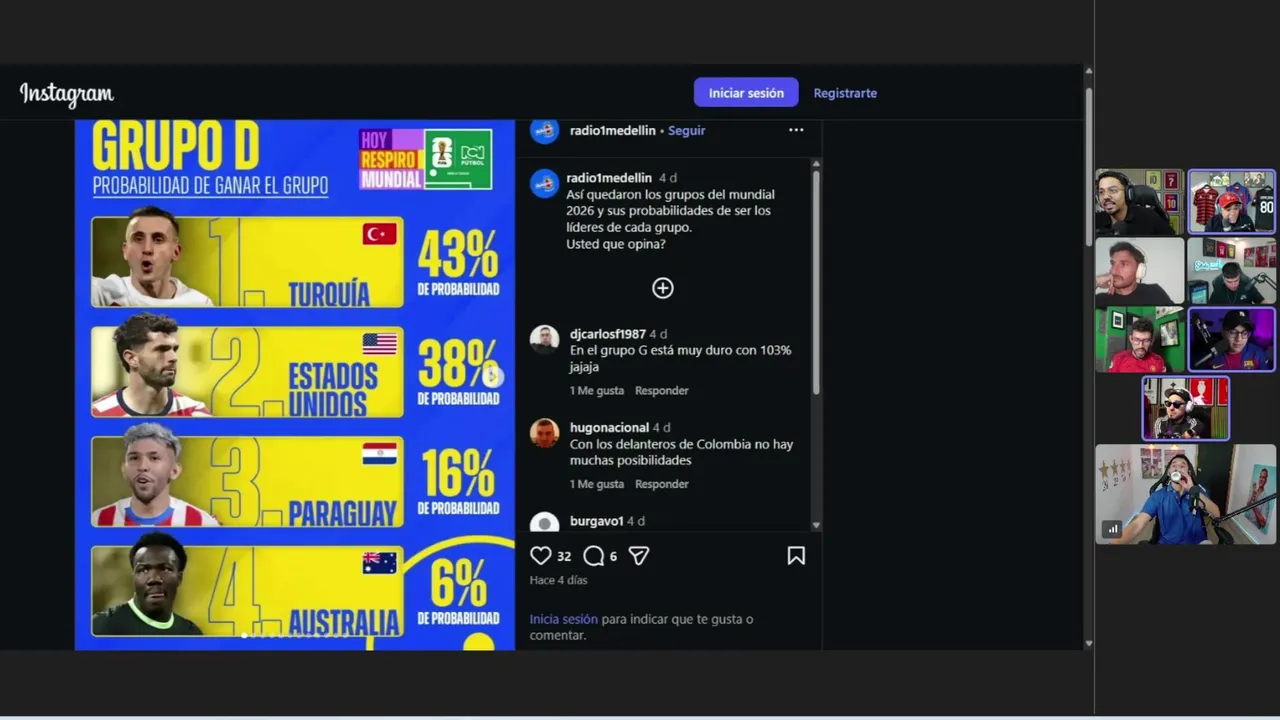The width and height of the screenshot is (1280, 720).
Task: Click the Inicia sesión link below the post
Action: 564,619
